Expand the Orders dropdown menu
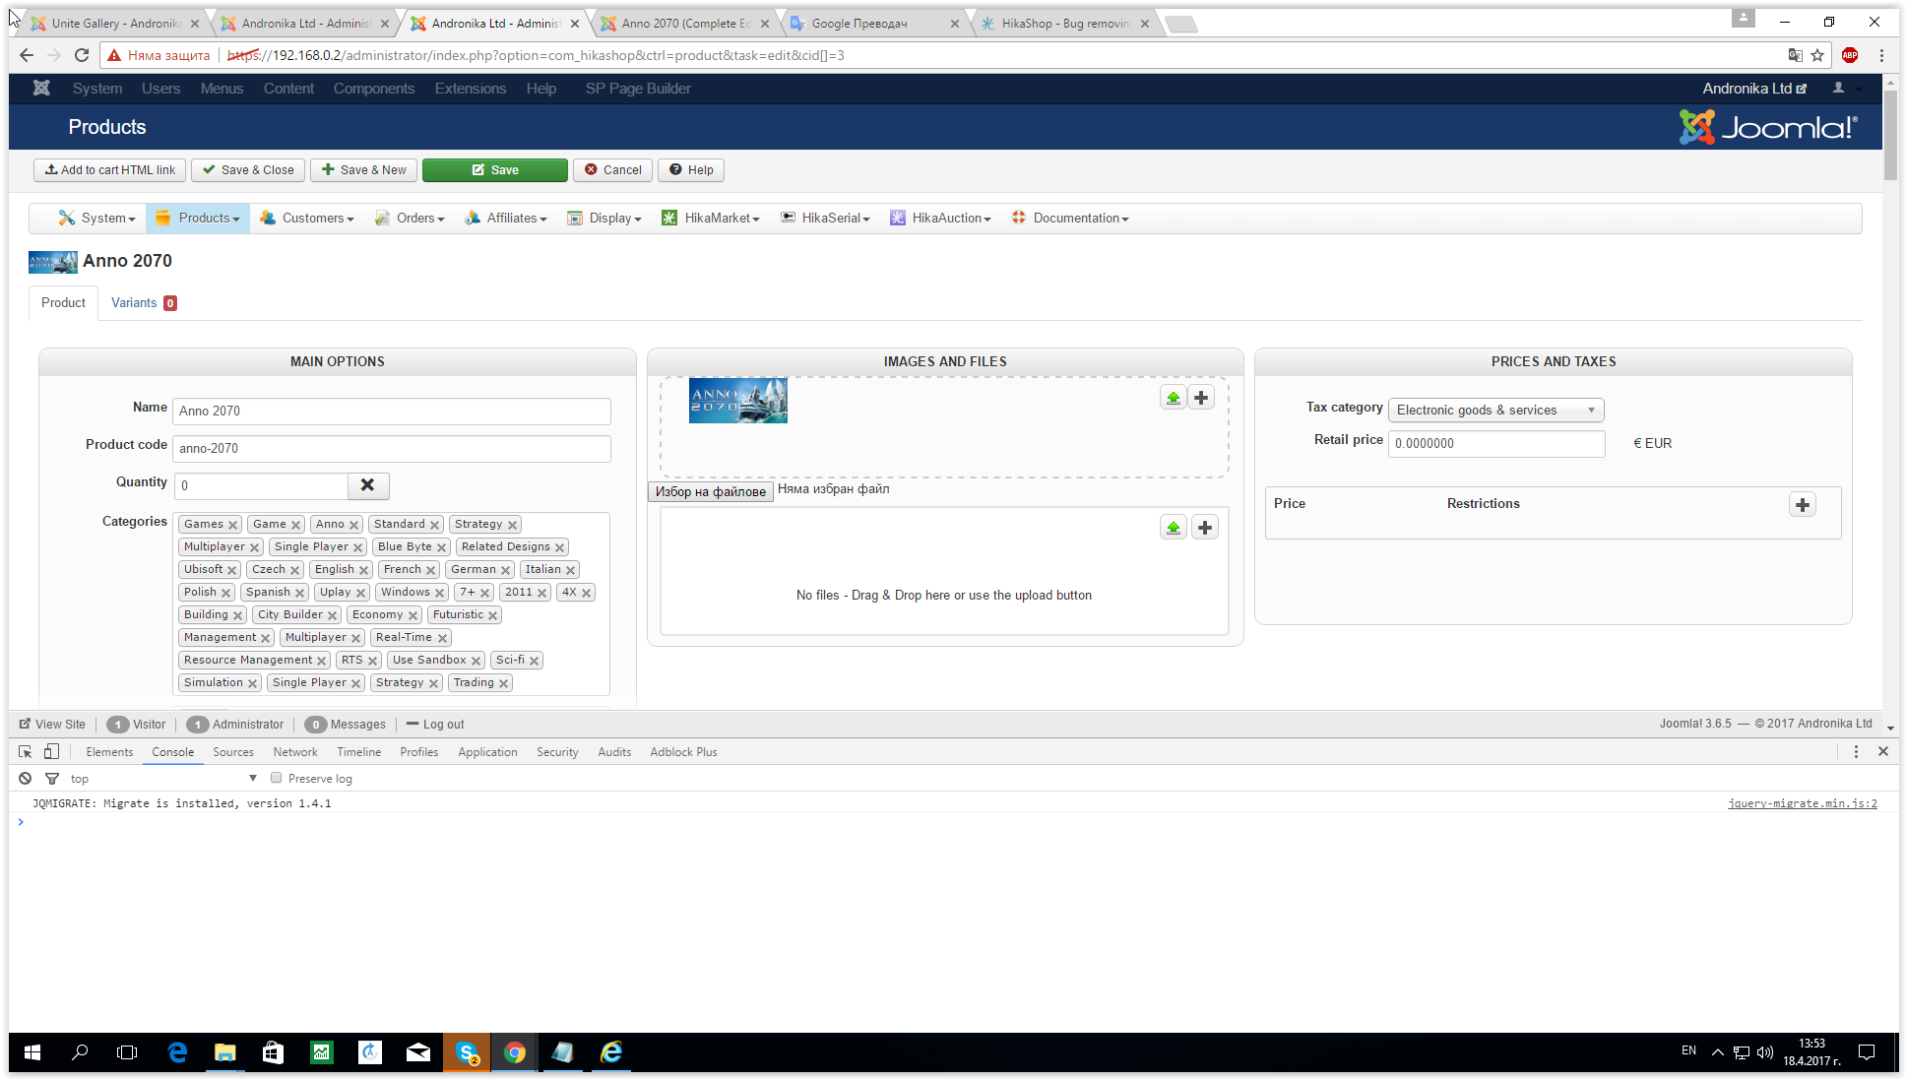This screenshot has height=1080, width=1906. click(x=410, y=218)
